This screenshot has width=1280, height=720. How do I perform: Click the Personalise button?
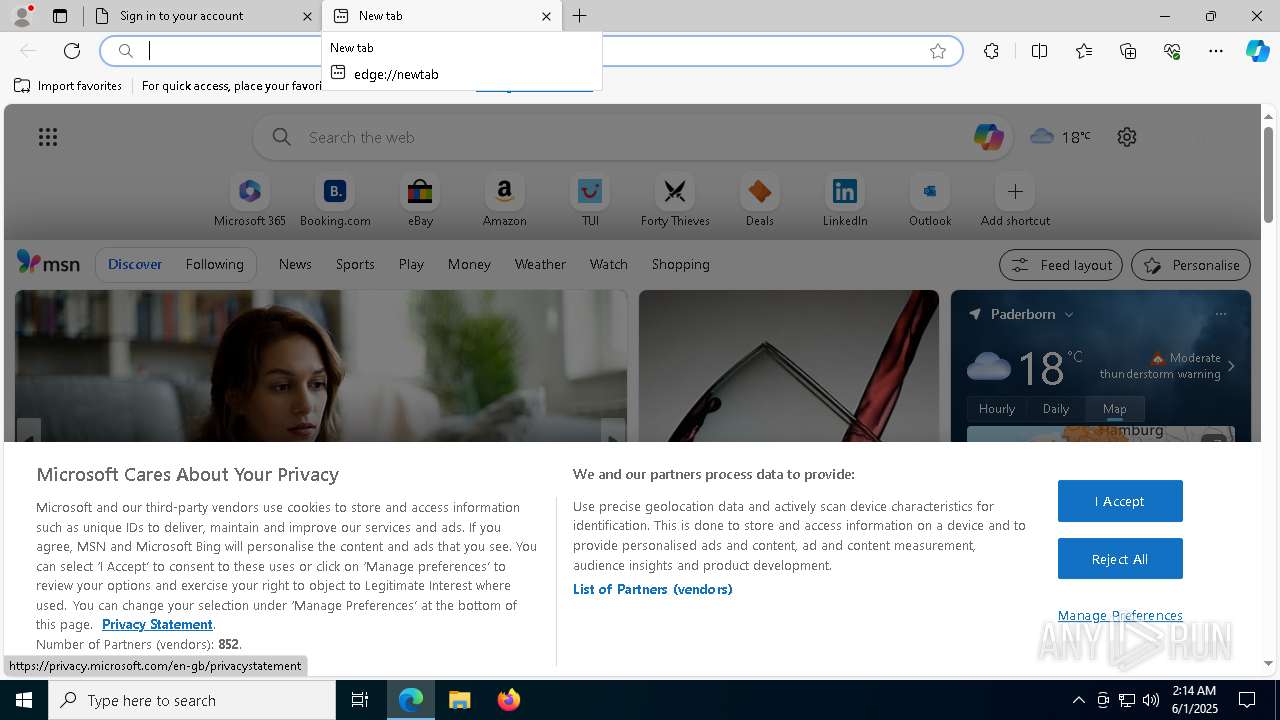(1191, 265)
